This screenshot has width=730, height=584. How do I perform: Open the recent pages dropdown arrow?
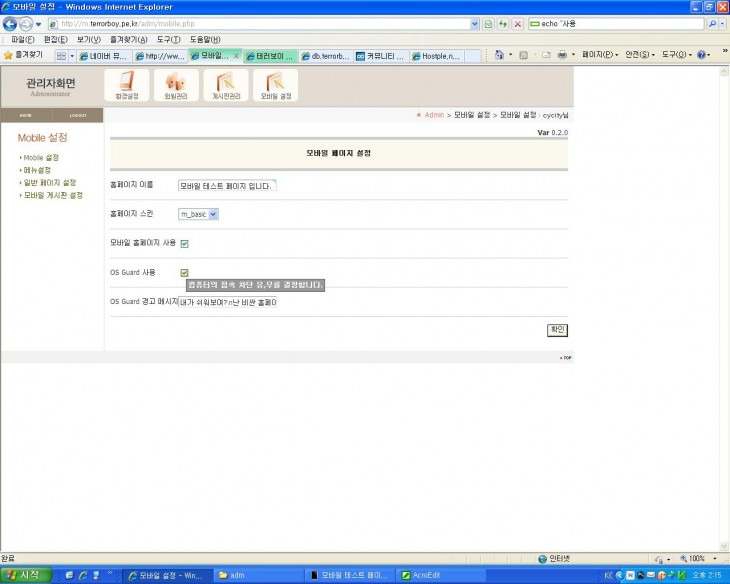[x=39, y=24]
